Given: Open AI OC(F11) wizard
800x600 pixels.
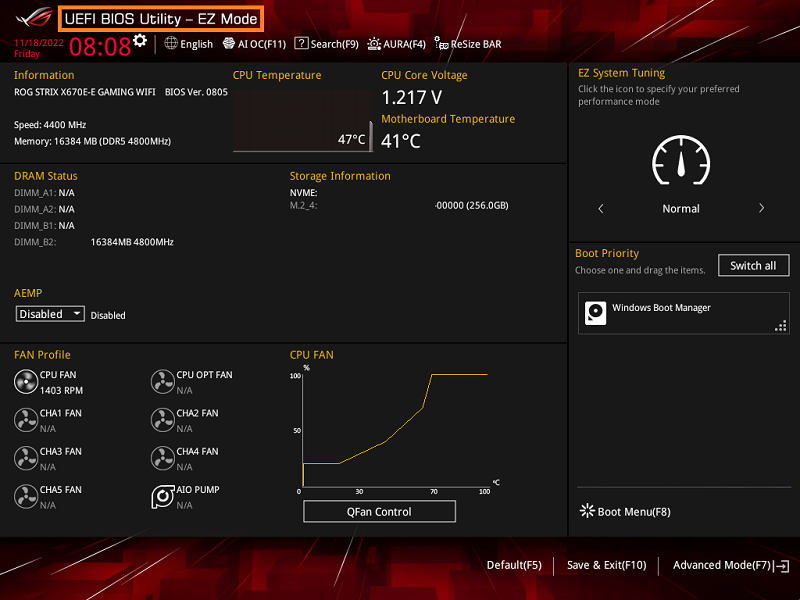Looking at the screenshot, I should pyautogui.click(x=255, y=44).
